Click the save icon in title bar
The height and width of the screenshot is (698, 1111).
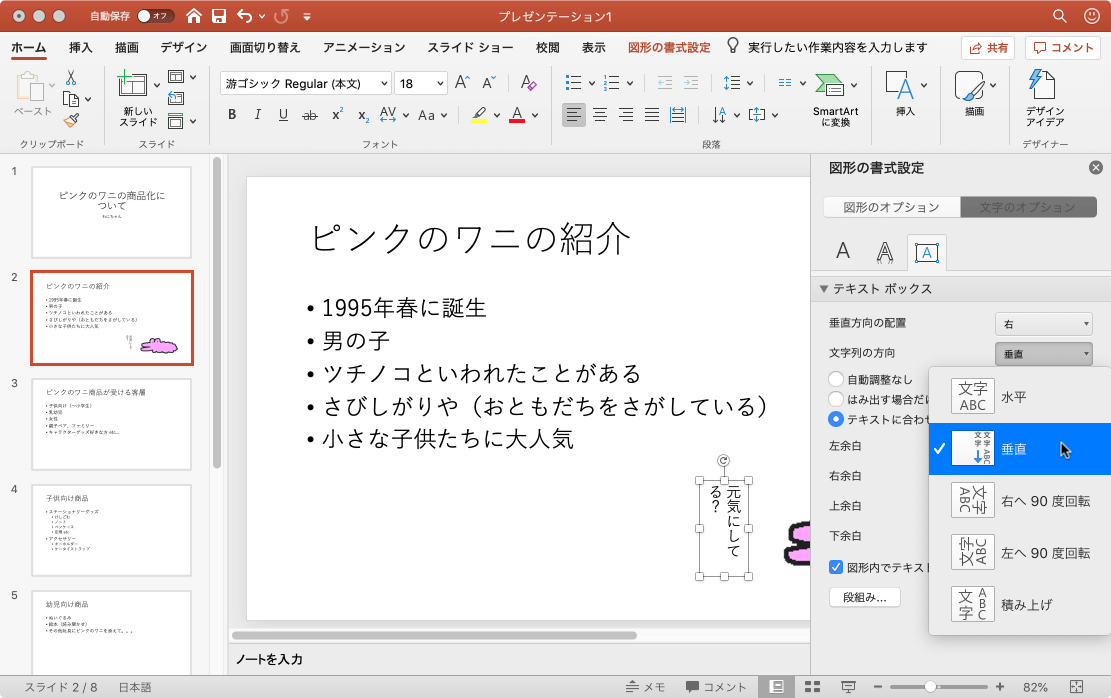218,16
